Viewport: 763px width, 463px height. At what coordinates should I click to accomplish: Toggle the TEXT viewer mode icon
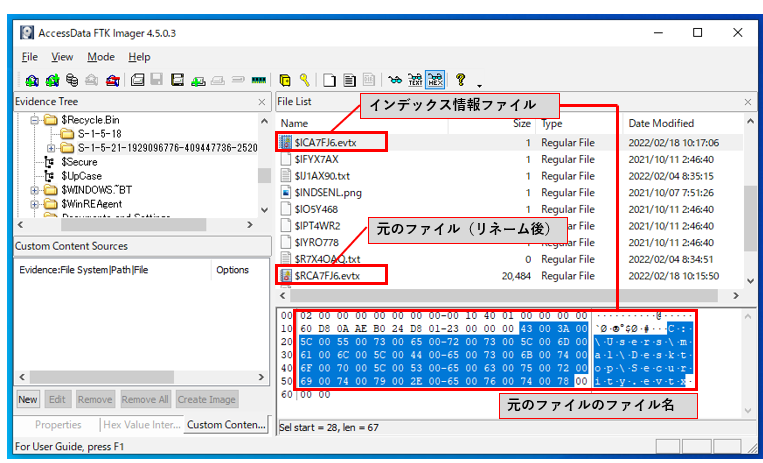[415, 80]
